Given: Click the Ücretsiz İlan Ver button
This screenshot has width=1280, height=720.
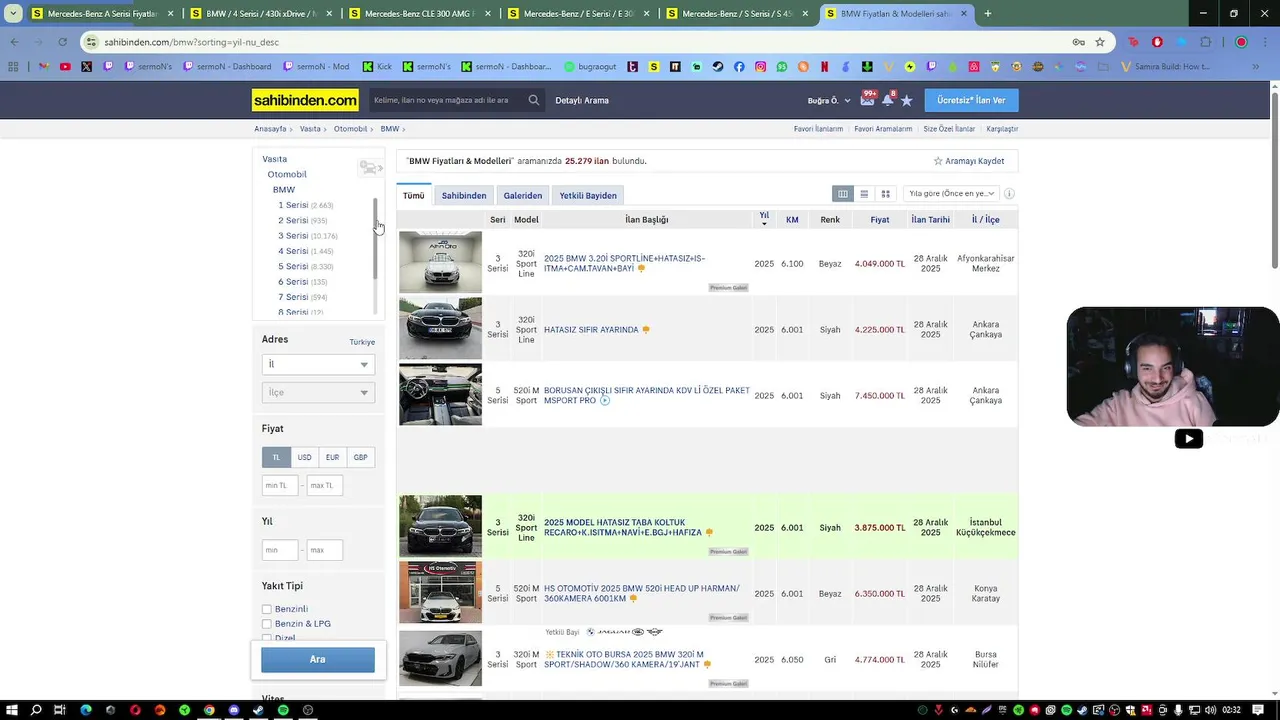Looking at the screenshot, I should click(x=971, y=100).
